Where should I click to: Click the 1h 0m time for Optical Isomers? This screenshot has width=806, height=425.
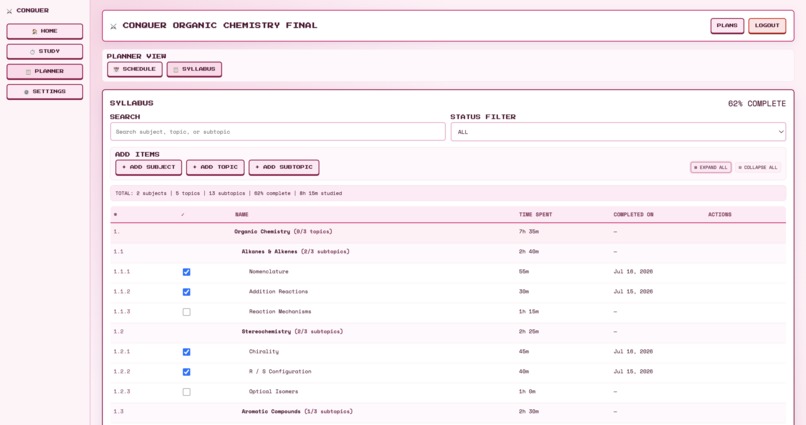tap(527, 392)
